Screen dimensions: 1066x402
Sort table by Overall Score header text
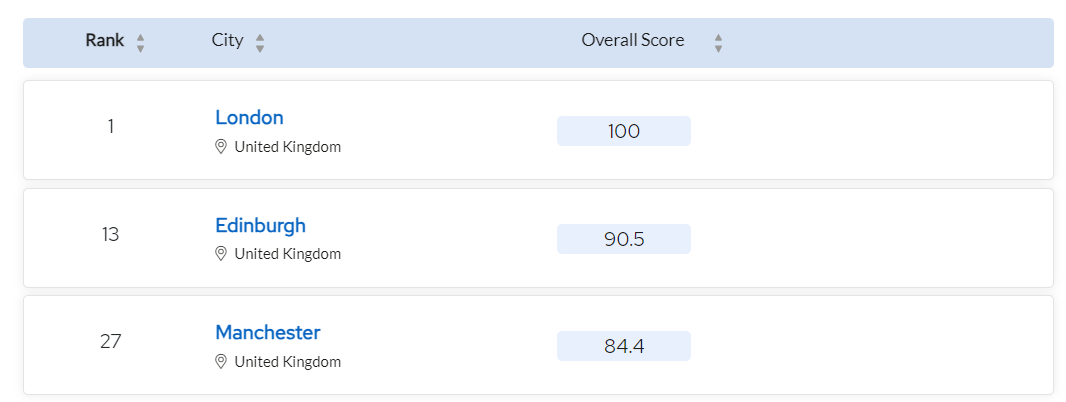click(x=633, y=41)
